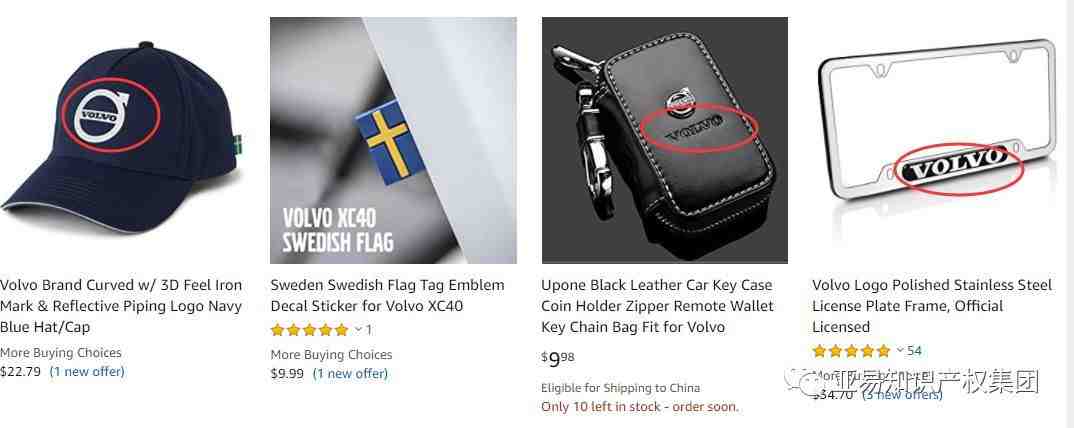Expand the rating chevron beside flag sticker stars
The image size is (1074, 428).
[x=358, y=330]
